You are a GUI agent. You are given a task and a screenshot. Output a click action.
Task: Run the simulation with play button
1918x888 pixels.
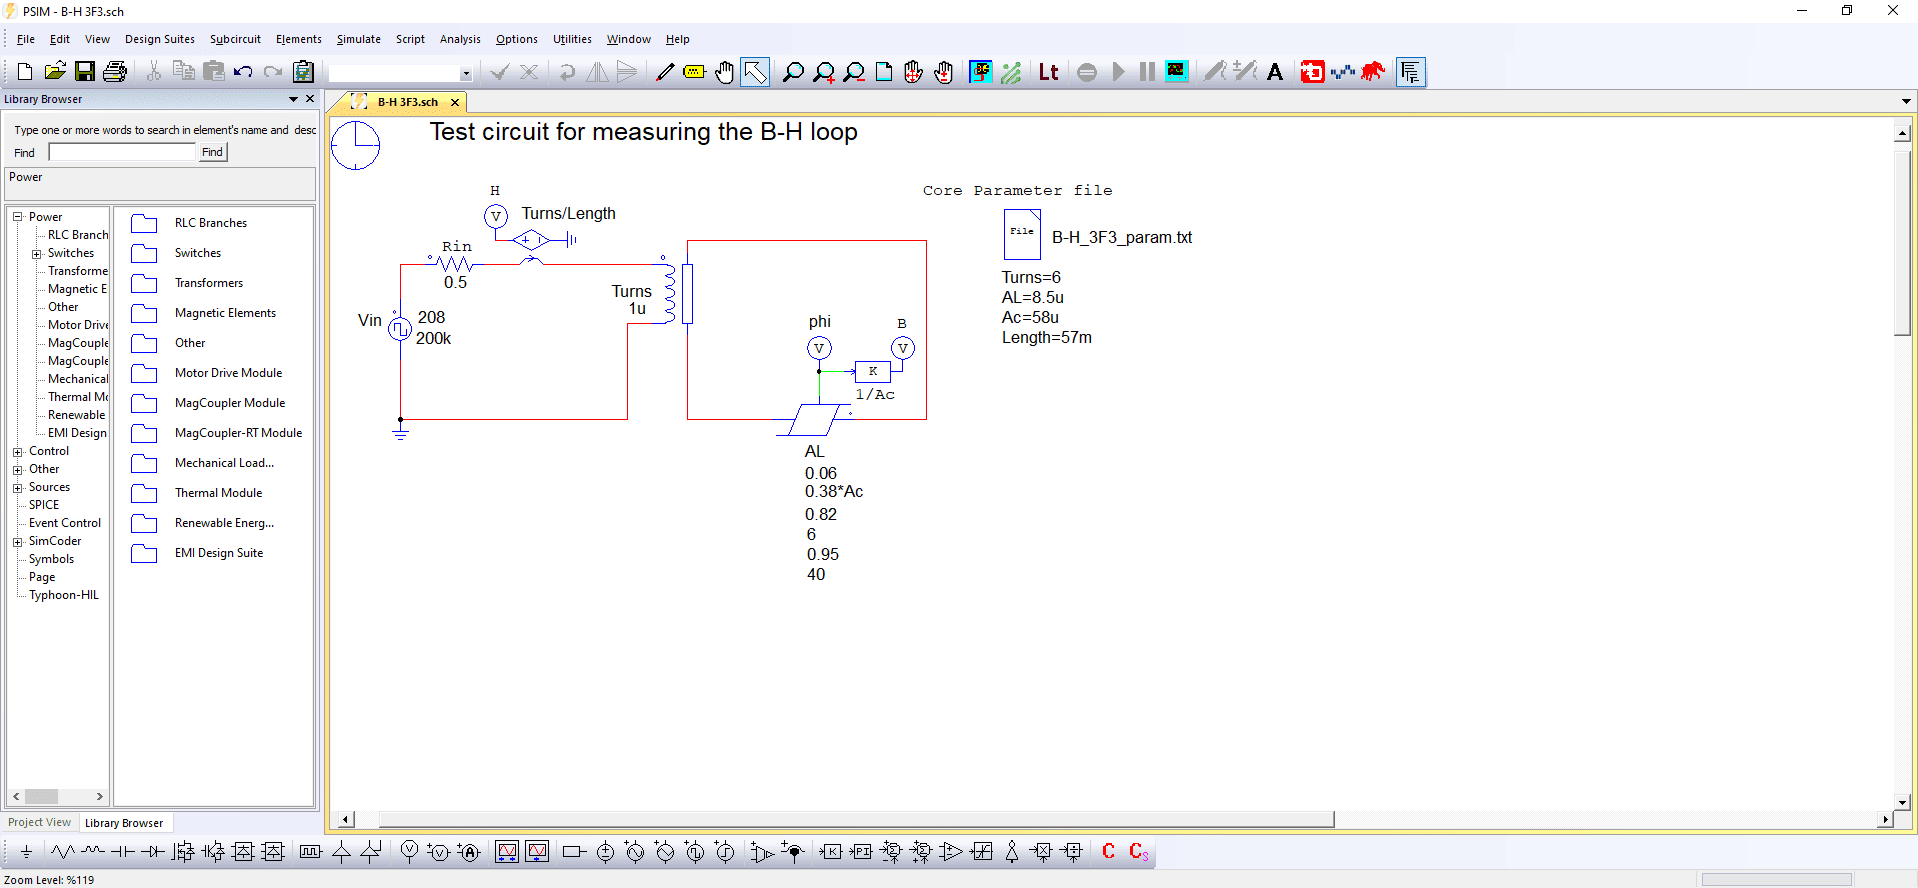[x=1118, y=72]
